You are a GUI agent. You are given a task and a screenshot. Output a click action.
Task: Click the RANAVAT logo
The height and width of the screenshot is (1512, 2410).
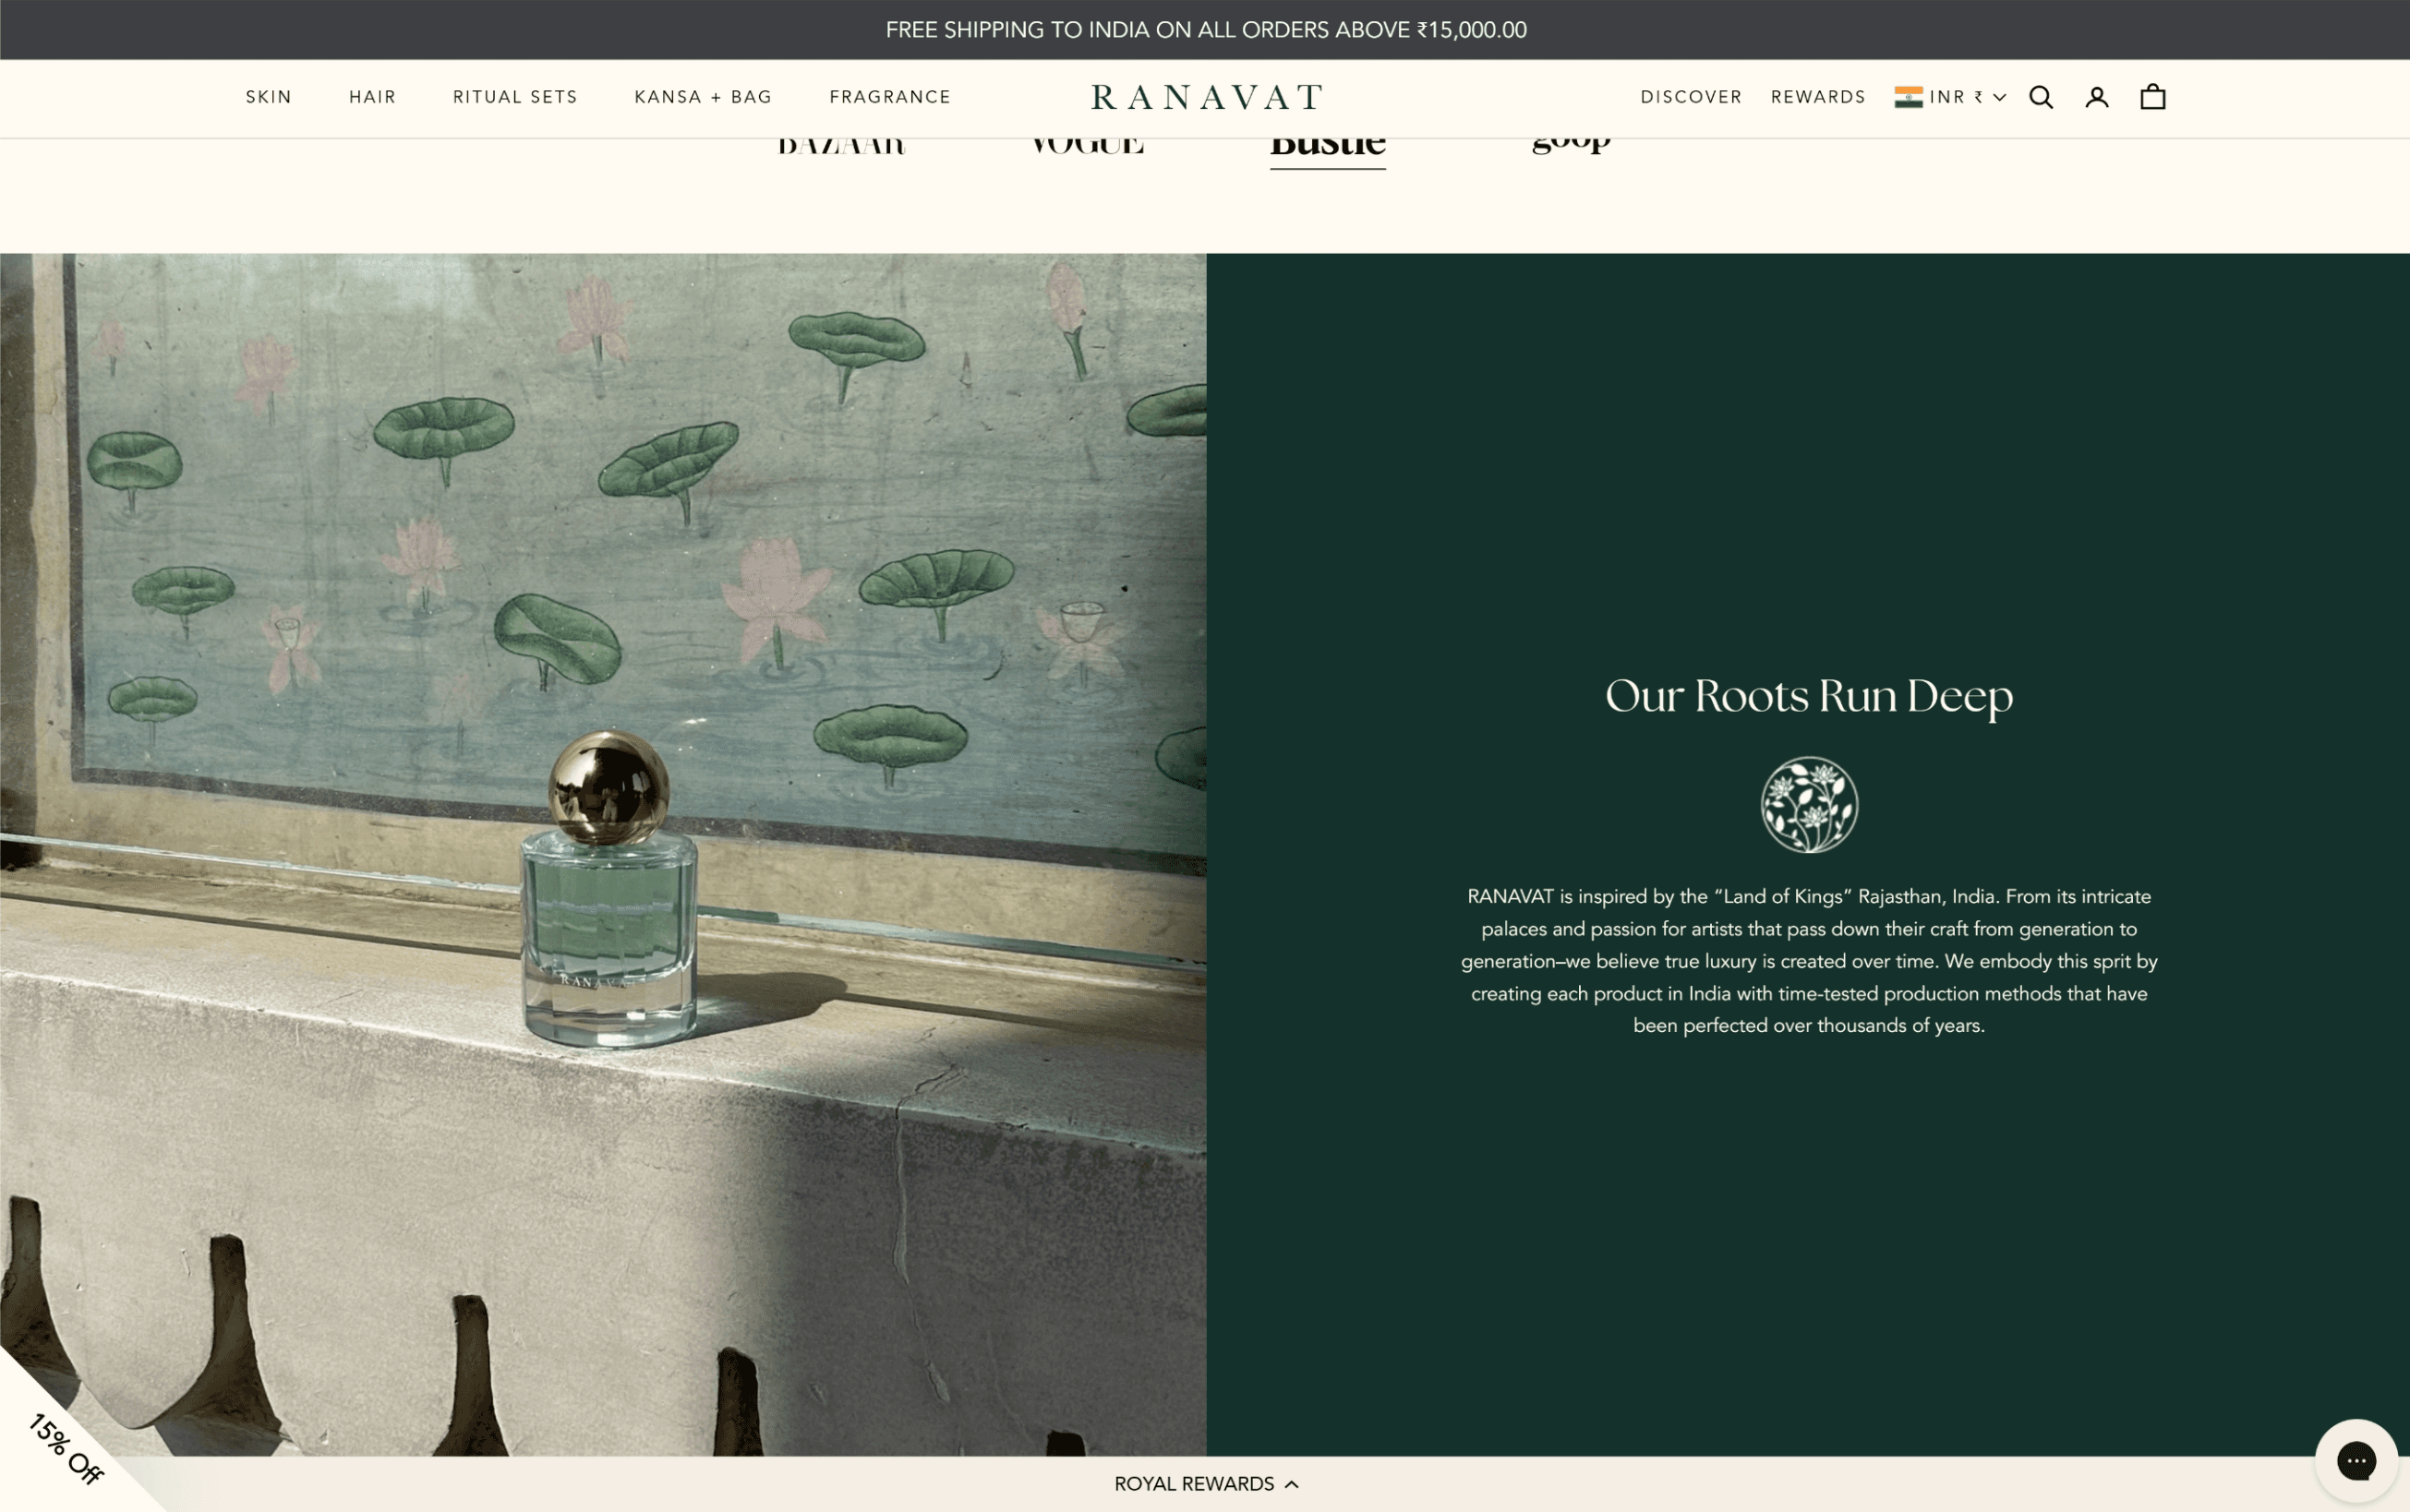click(1206, 97)
